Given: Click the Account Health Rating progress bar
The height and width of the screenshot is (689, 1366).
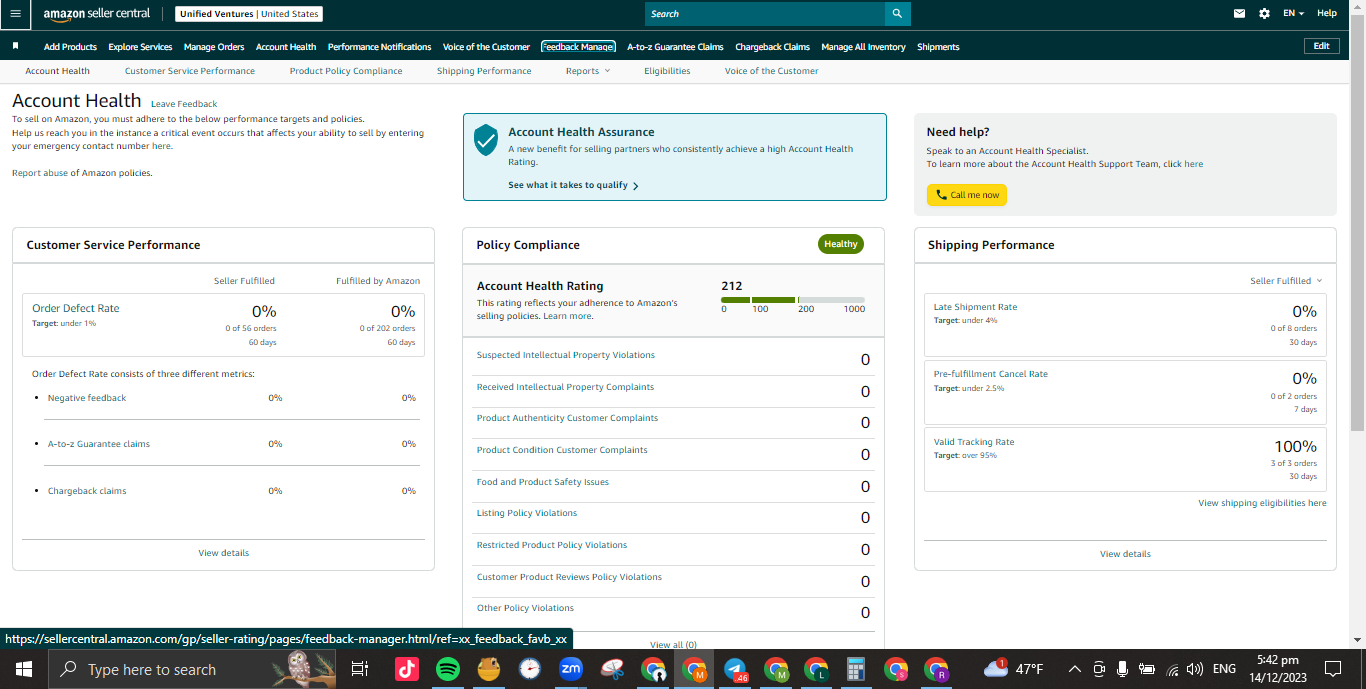Looking at the screenshot, I should point(793,300).
